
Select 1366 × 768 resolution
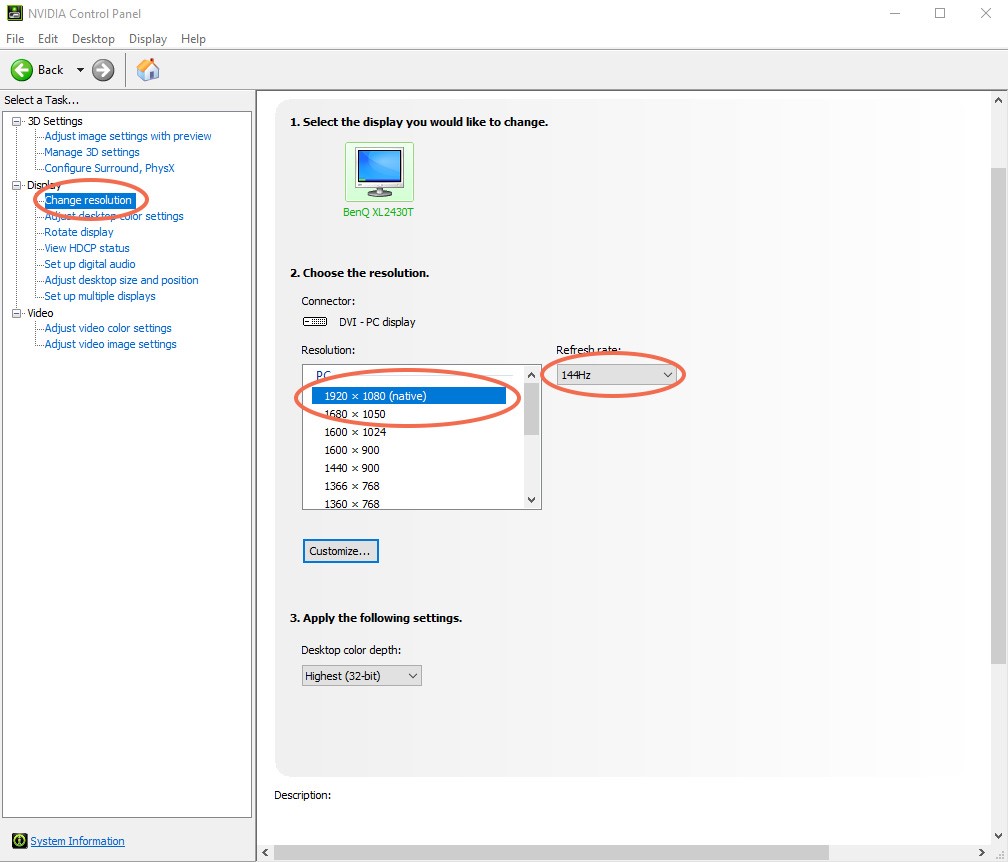click(352, 486)
